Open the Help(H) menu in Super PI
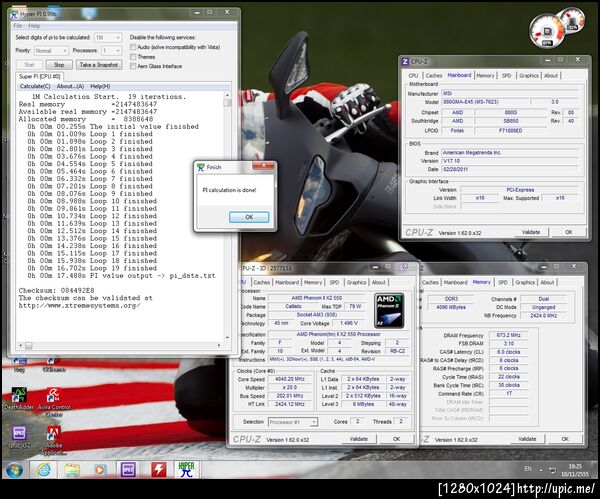Viewport: 600px width, 499px height. pos(100,86)
